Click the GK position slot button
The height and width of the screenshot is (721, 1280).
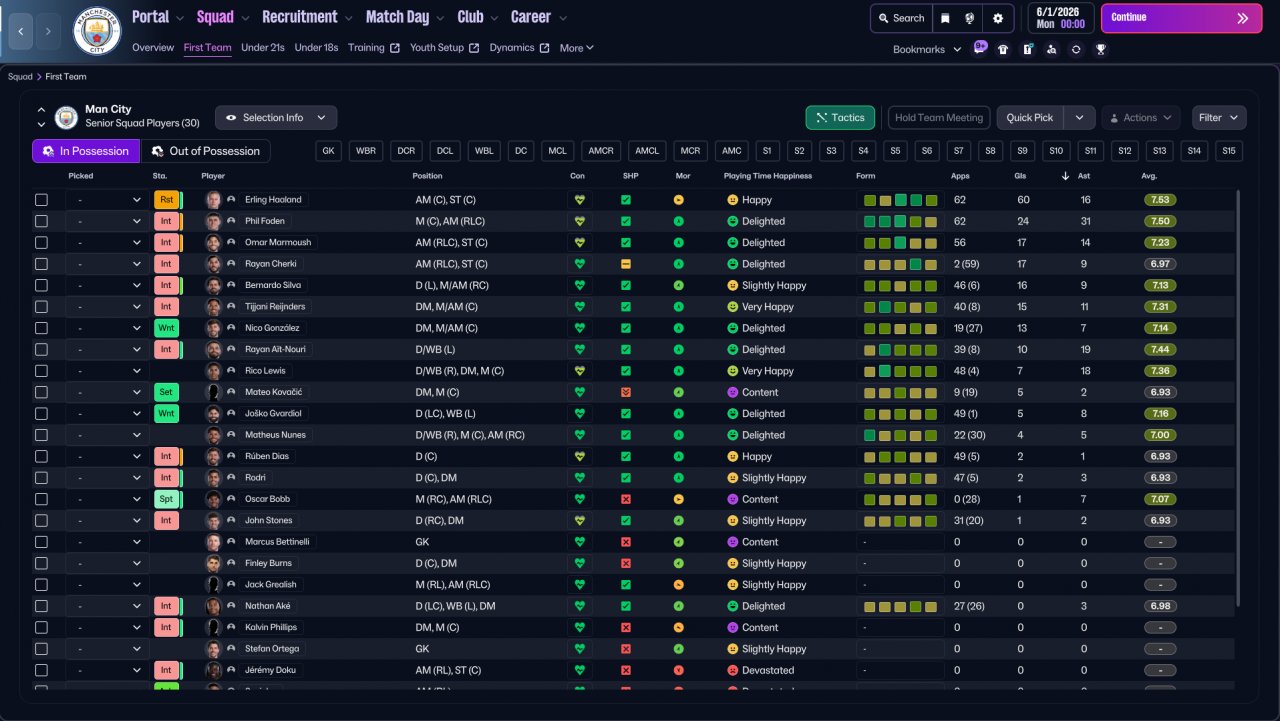330,151
